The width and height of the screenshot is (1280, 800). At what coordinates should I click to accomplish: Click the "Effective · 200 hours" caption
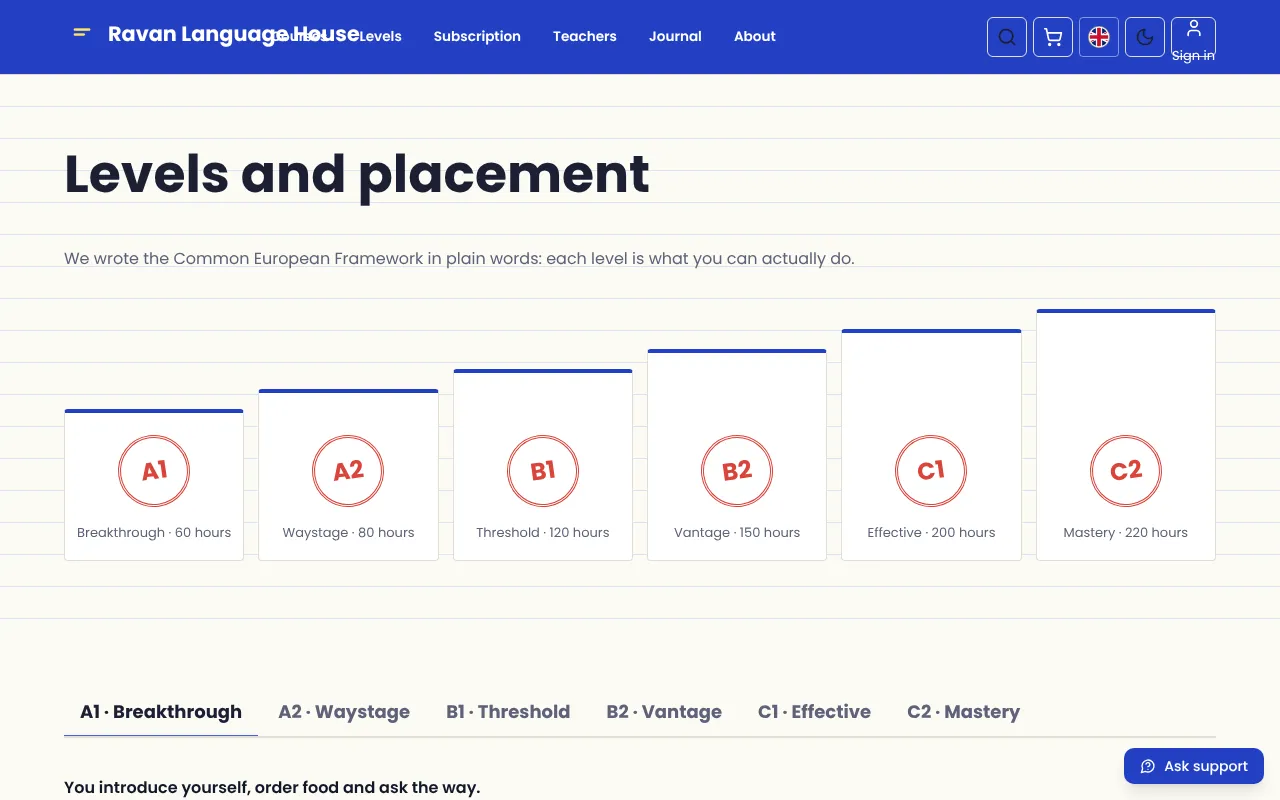[x=931, y=533]
